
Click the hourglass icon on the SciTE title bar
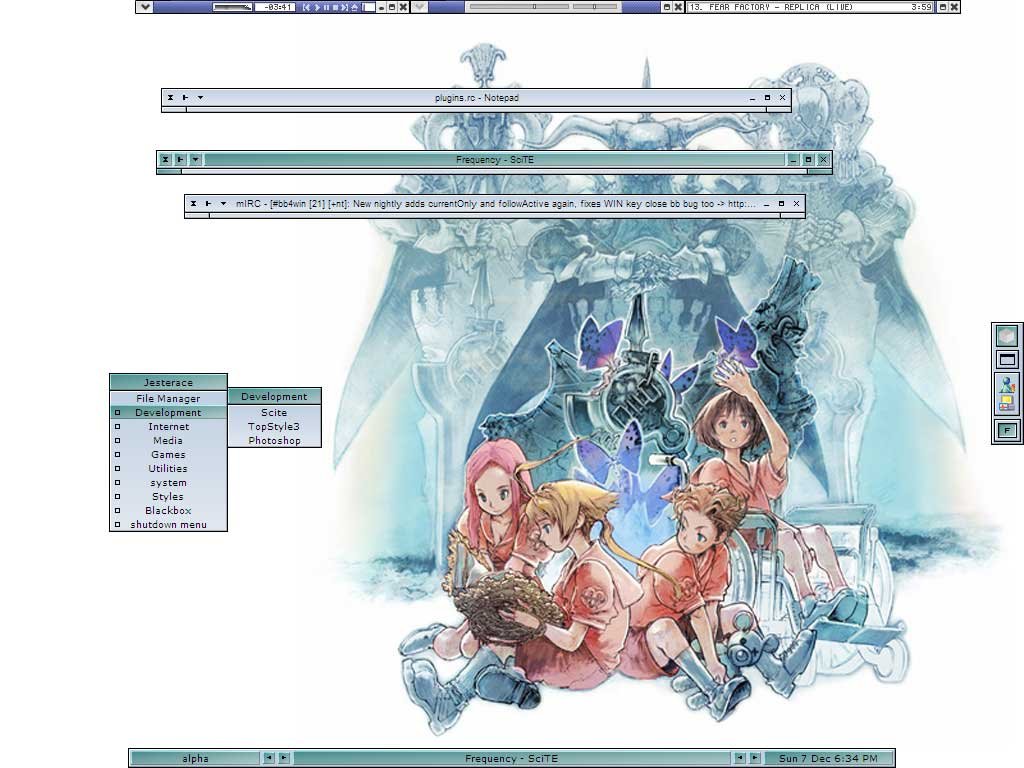165,159
